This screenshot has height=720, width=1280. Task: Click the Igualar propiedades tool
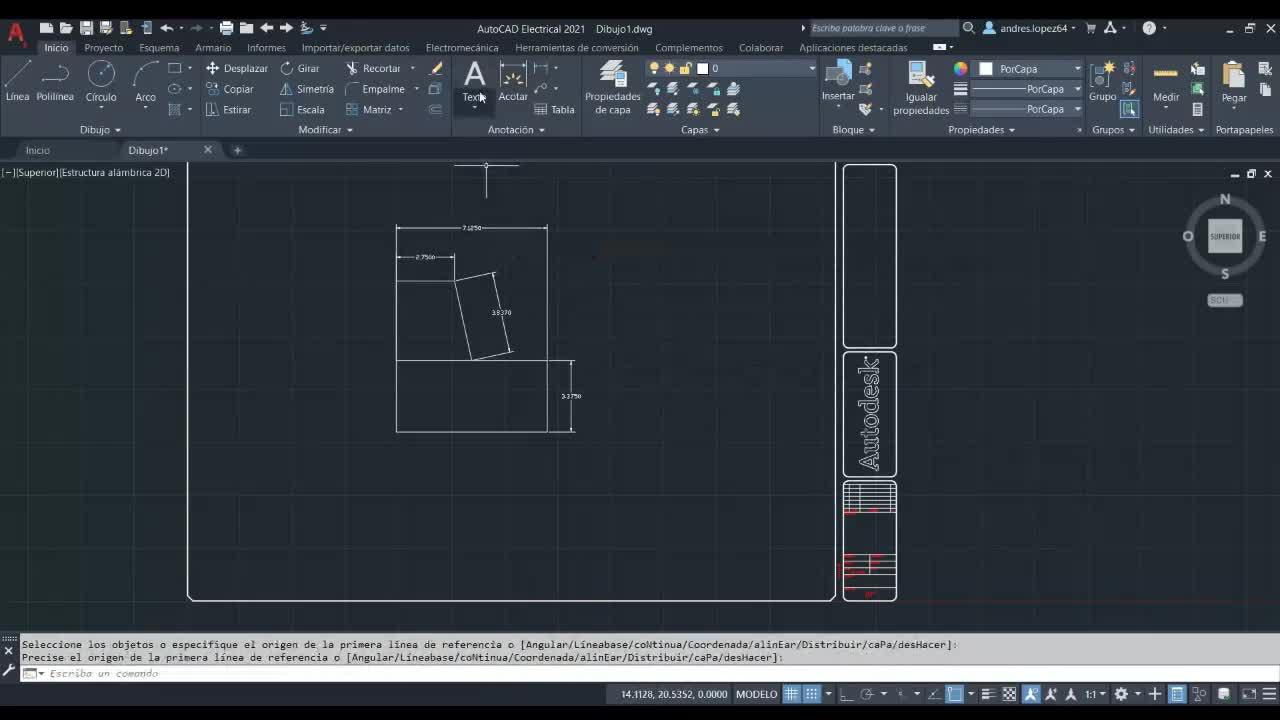pos(920,86)
